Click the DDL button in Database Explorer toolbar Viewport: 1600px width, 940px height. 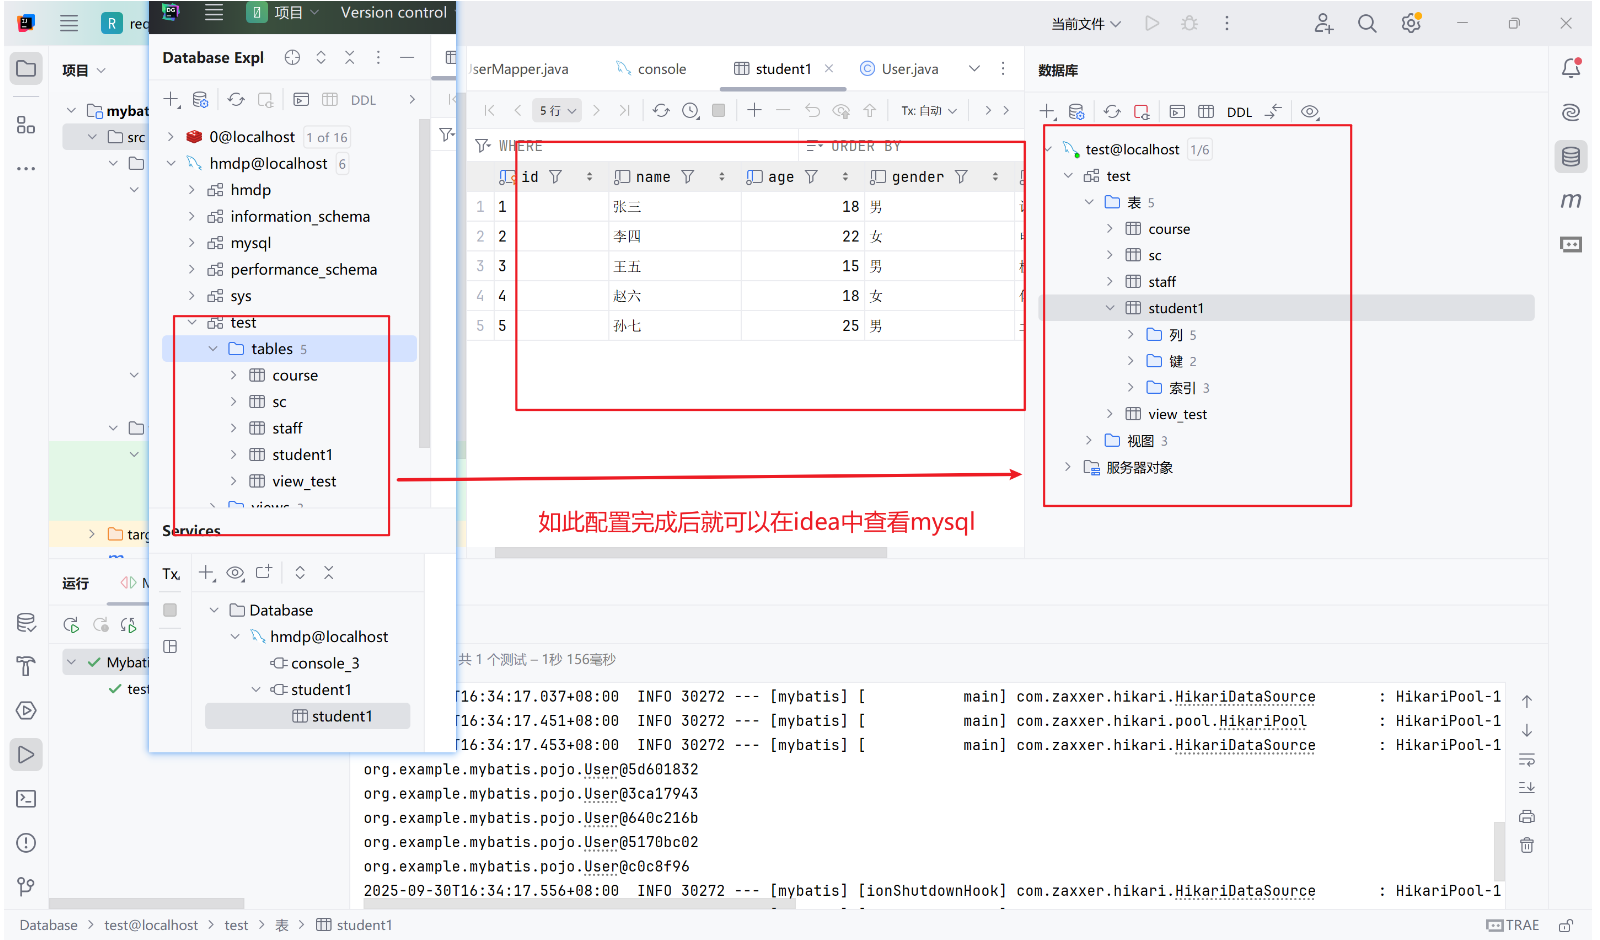pyautogui.click(x=363, y=100)
